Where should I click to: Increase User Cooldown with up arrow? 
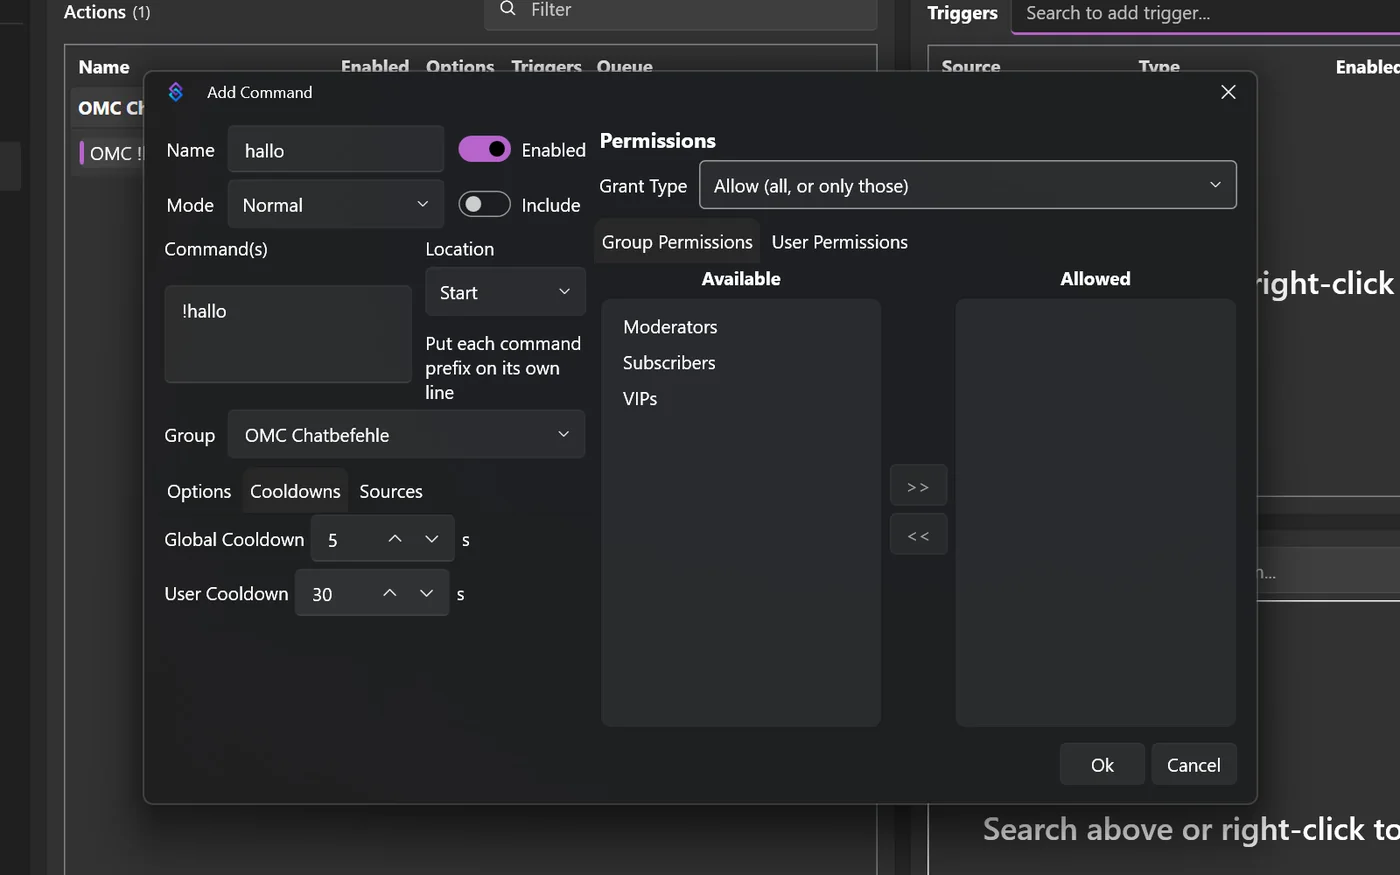tap(390, 593)
